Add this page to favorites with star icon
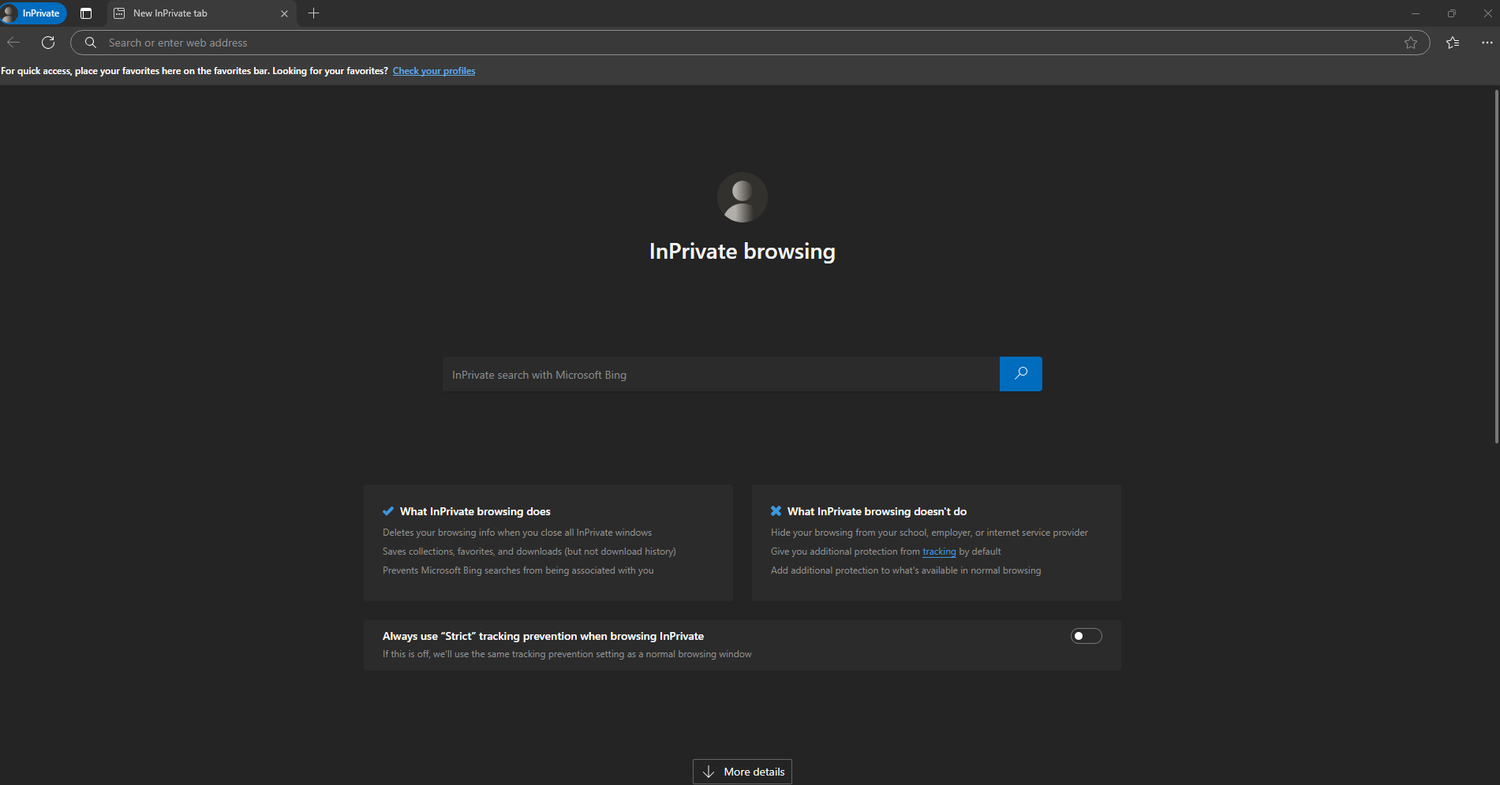Image resolution: width=1500 pixels, height=785 pixels. (1411, 43)
